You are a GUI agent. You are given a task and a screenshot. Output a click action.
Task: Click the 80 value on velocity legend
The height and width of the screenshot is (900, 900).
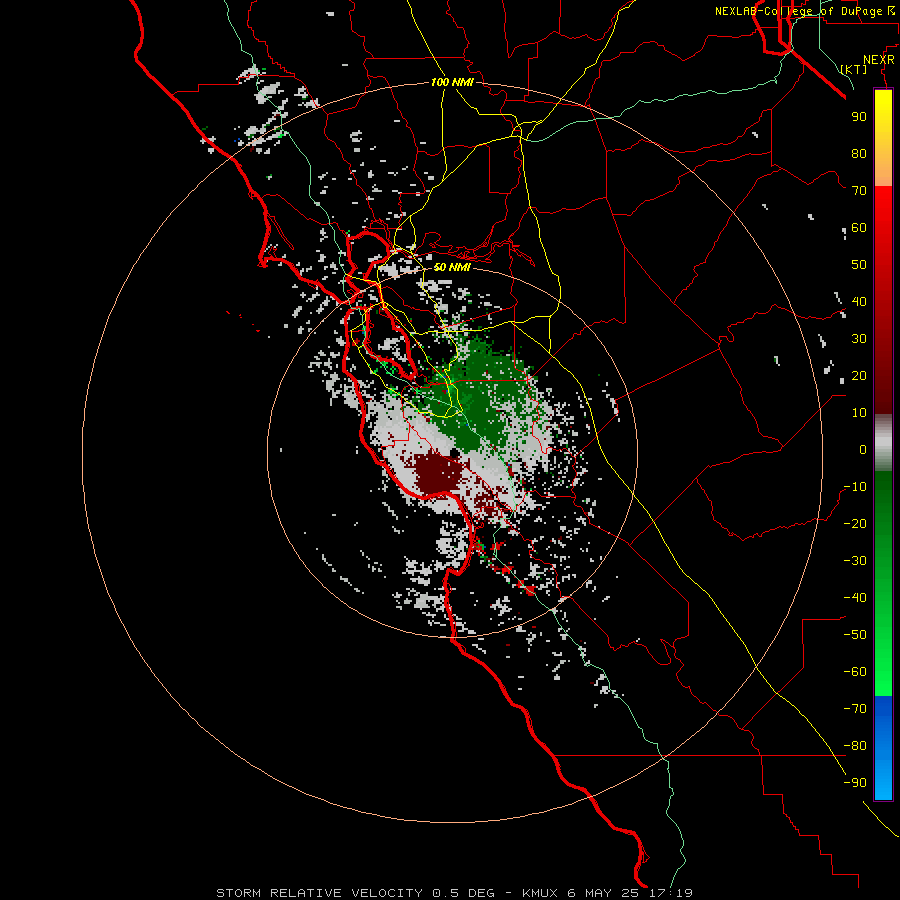(x=859, y=153)
